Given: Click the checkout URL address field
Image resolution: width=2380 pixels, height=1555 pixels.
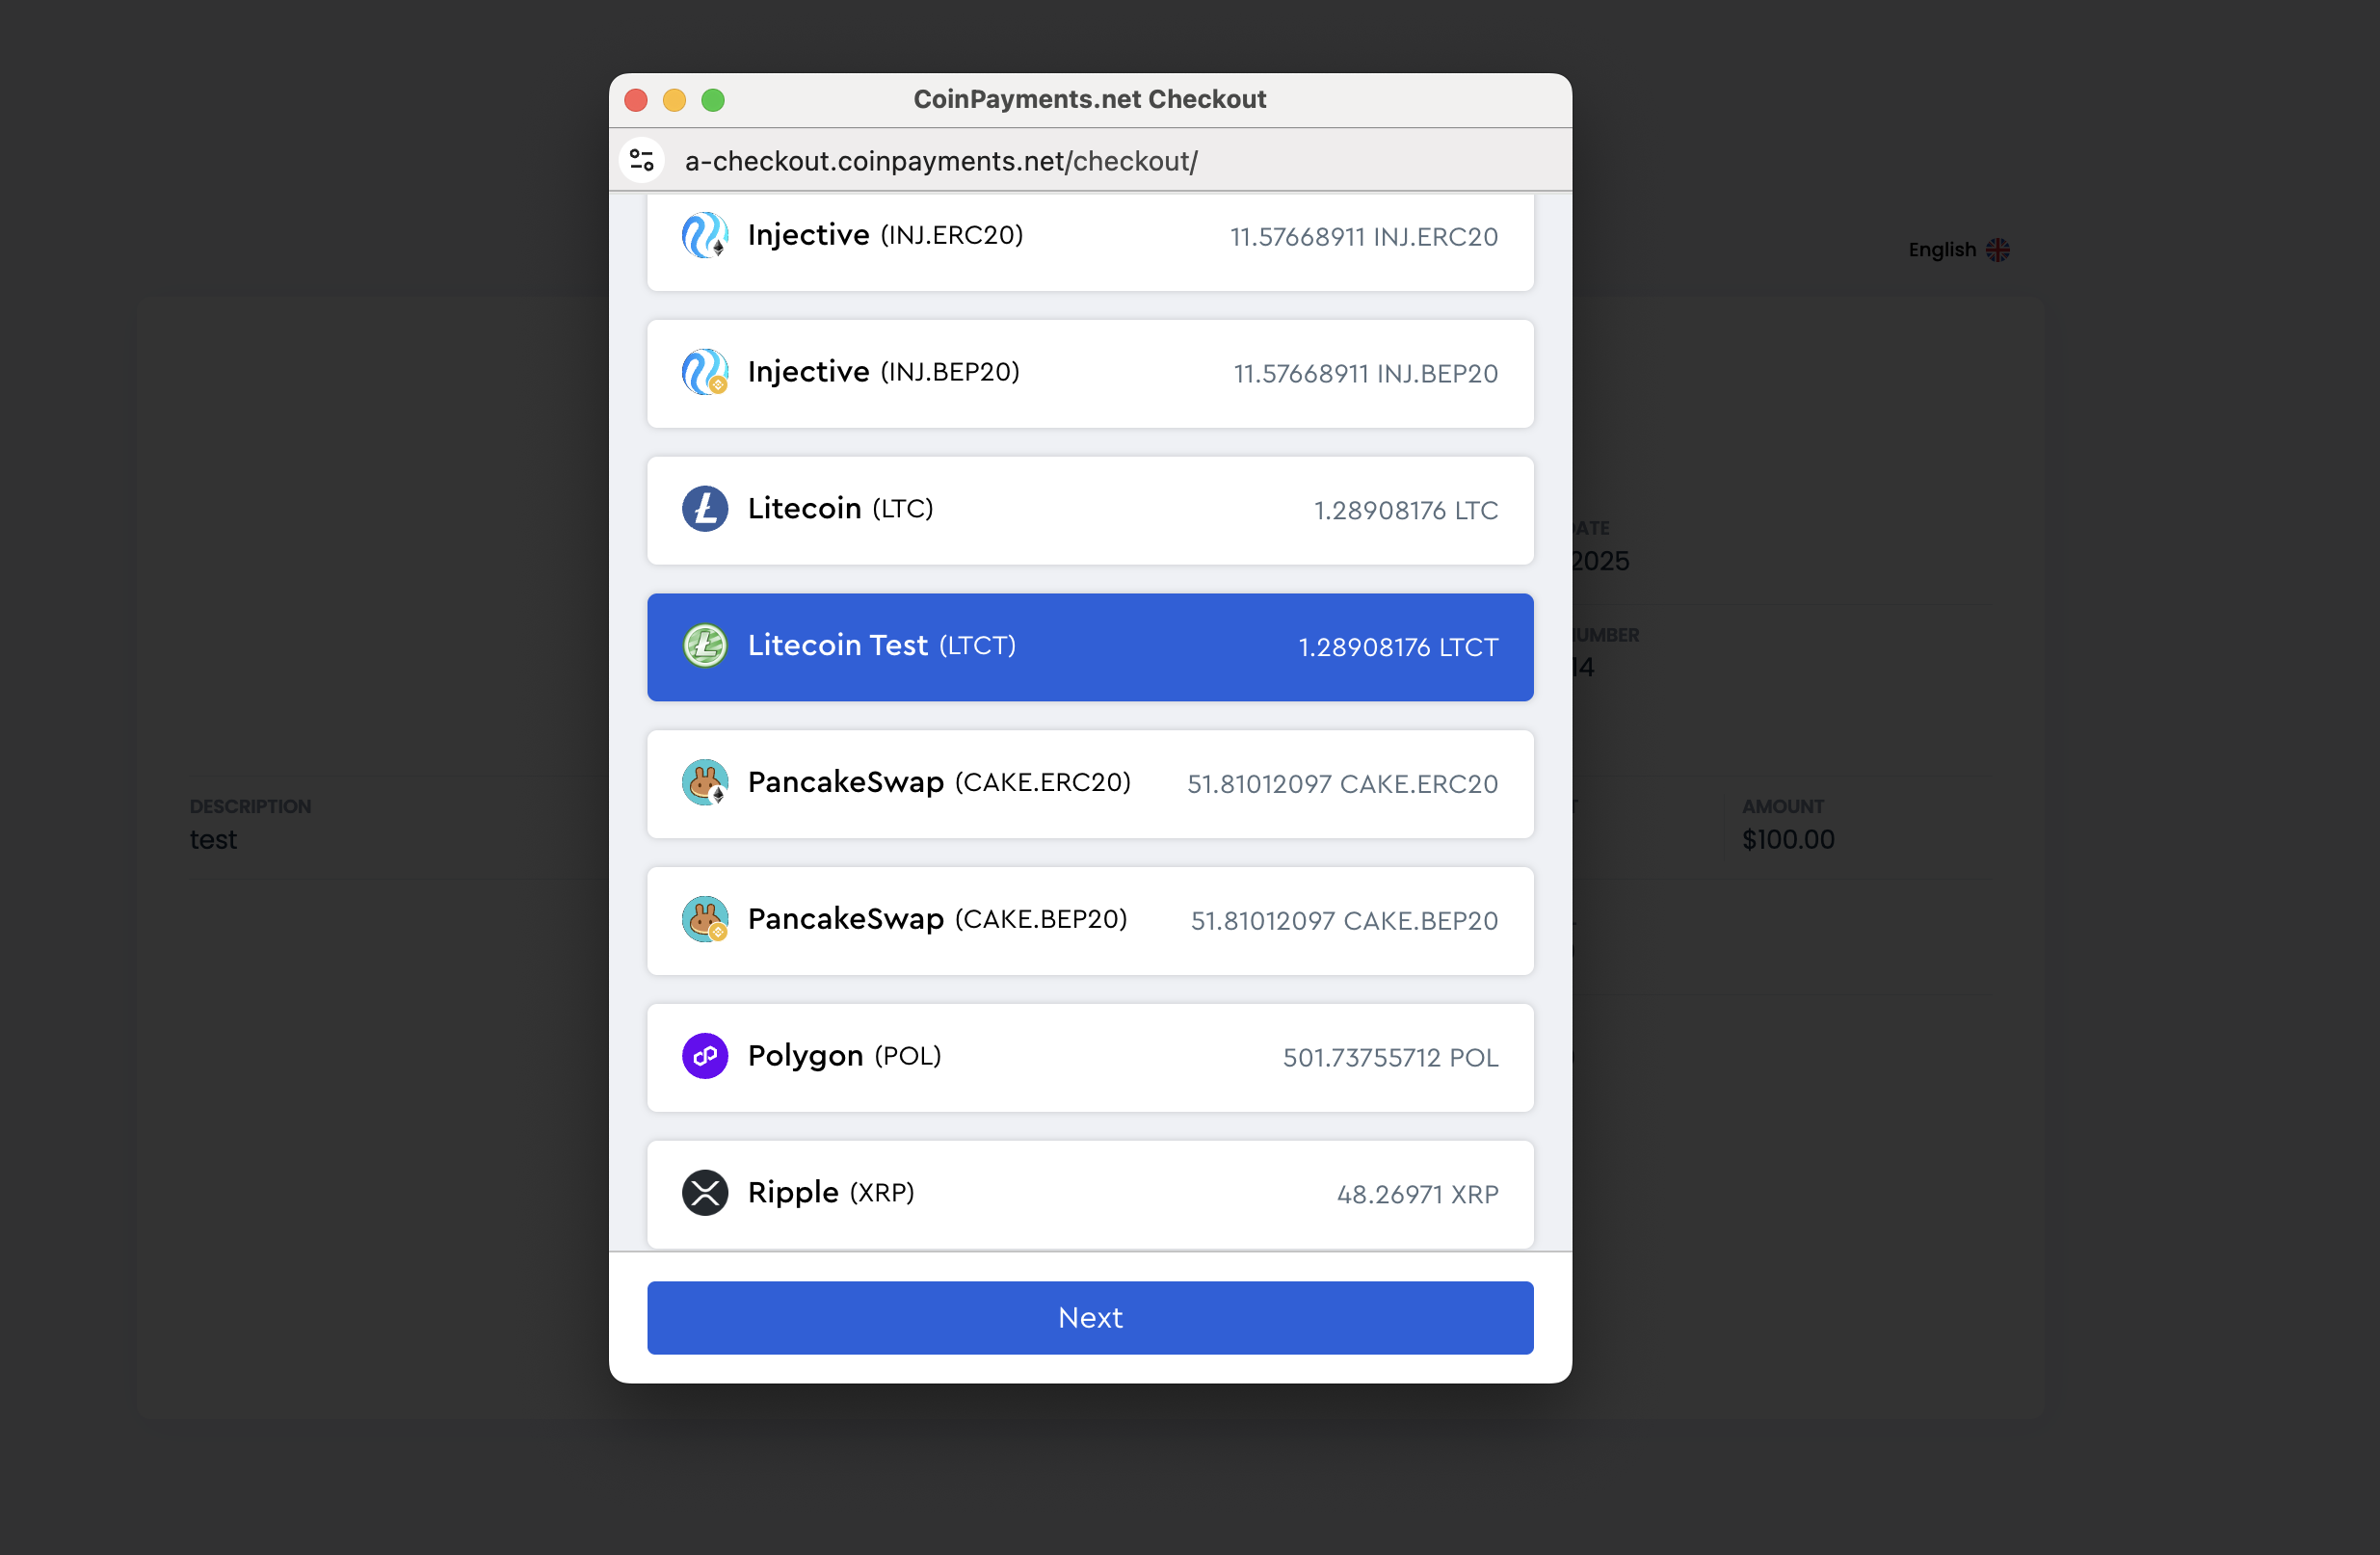Looking at the screenshot, I should click(x=940, y=161).
